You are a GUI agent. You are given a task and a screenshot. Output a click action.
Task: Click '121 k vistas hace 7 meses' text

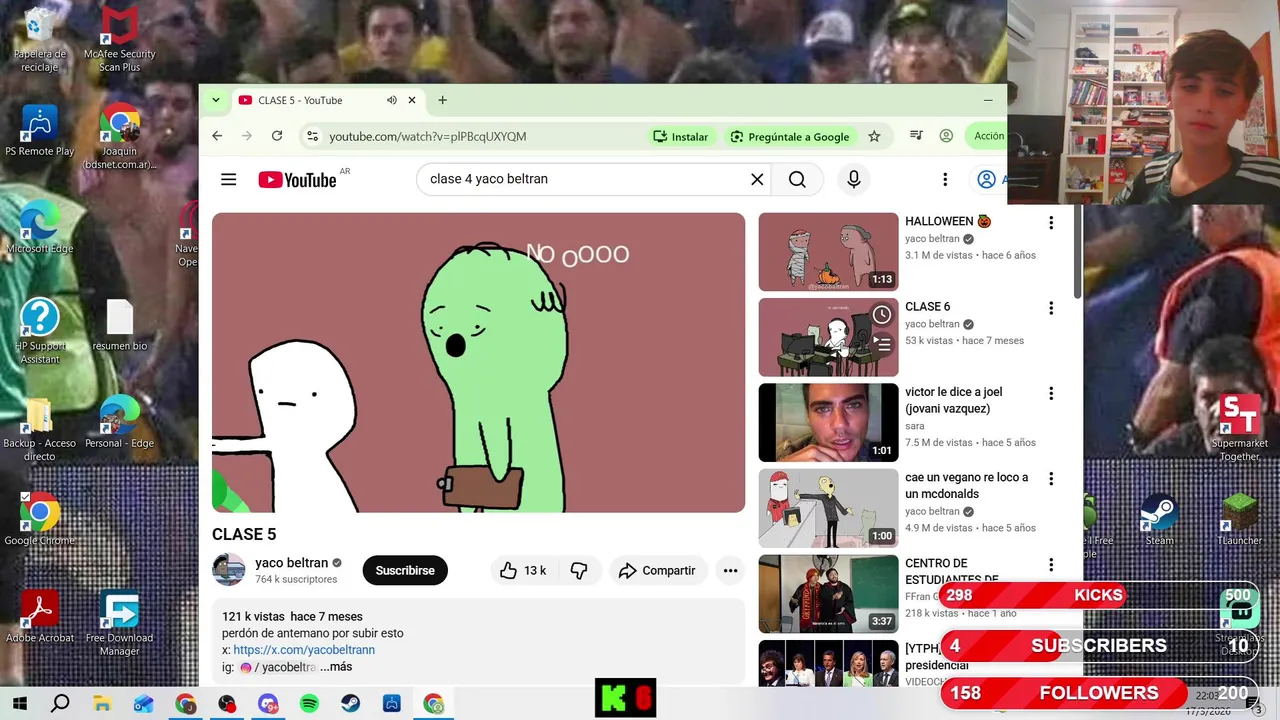click(292, 616)
